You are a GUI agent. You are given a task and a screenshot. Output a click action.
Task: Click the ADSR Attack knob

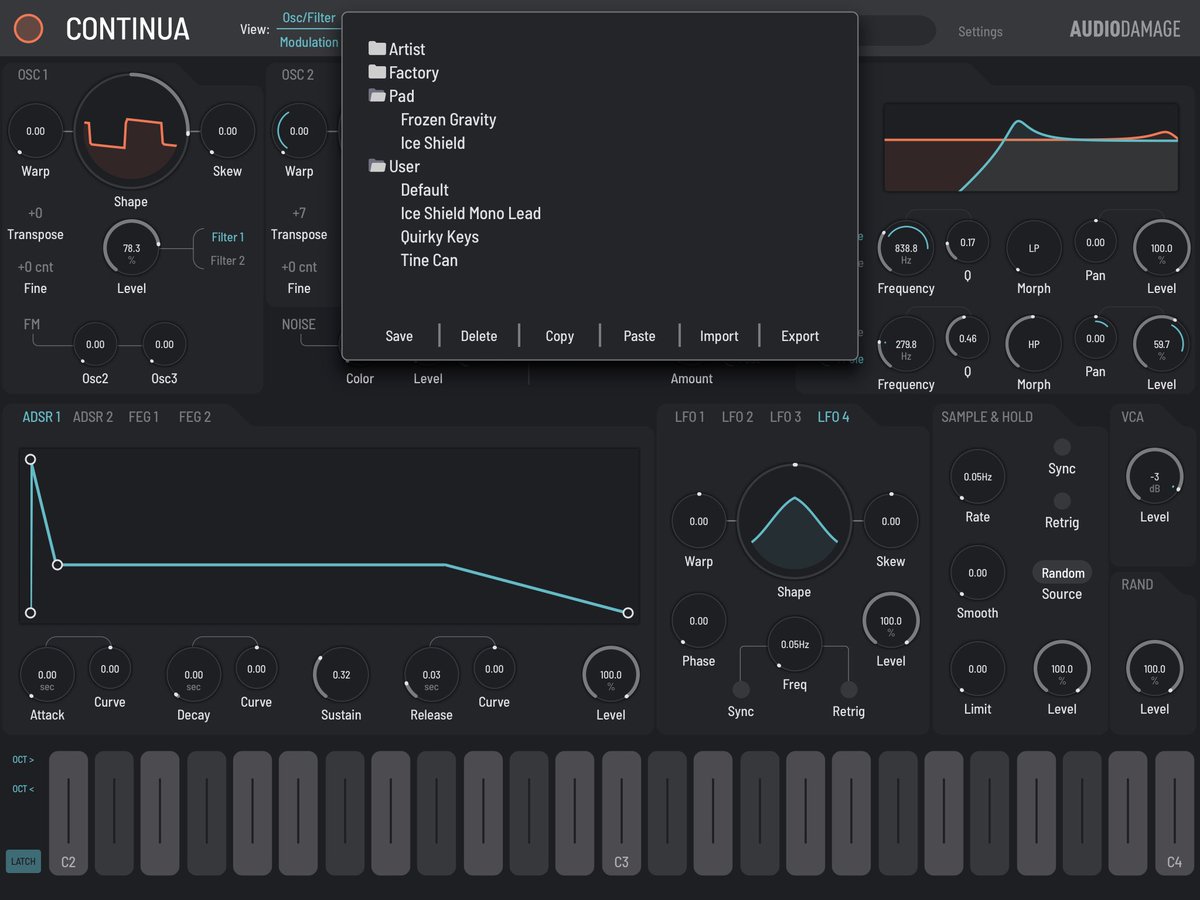click(47, 674)
